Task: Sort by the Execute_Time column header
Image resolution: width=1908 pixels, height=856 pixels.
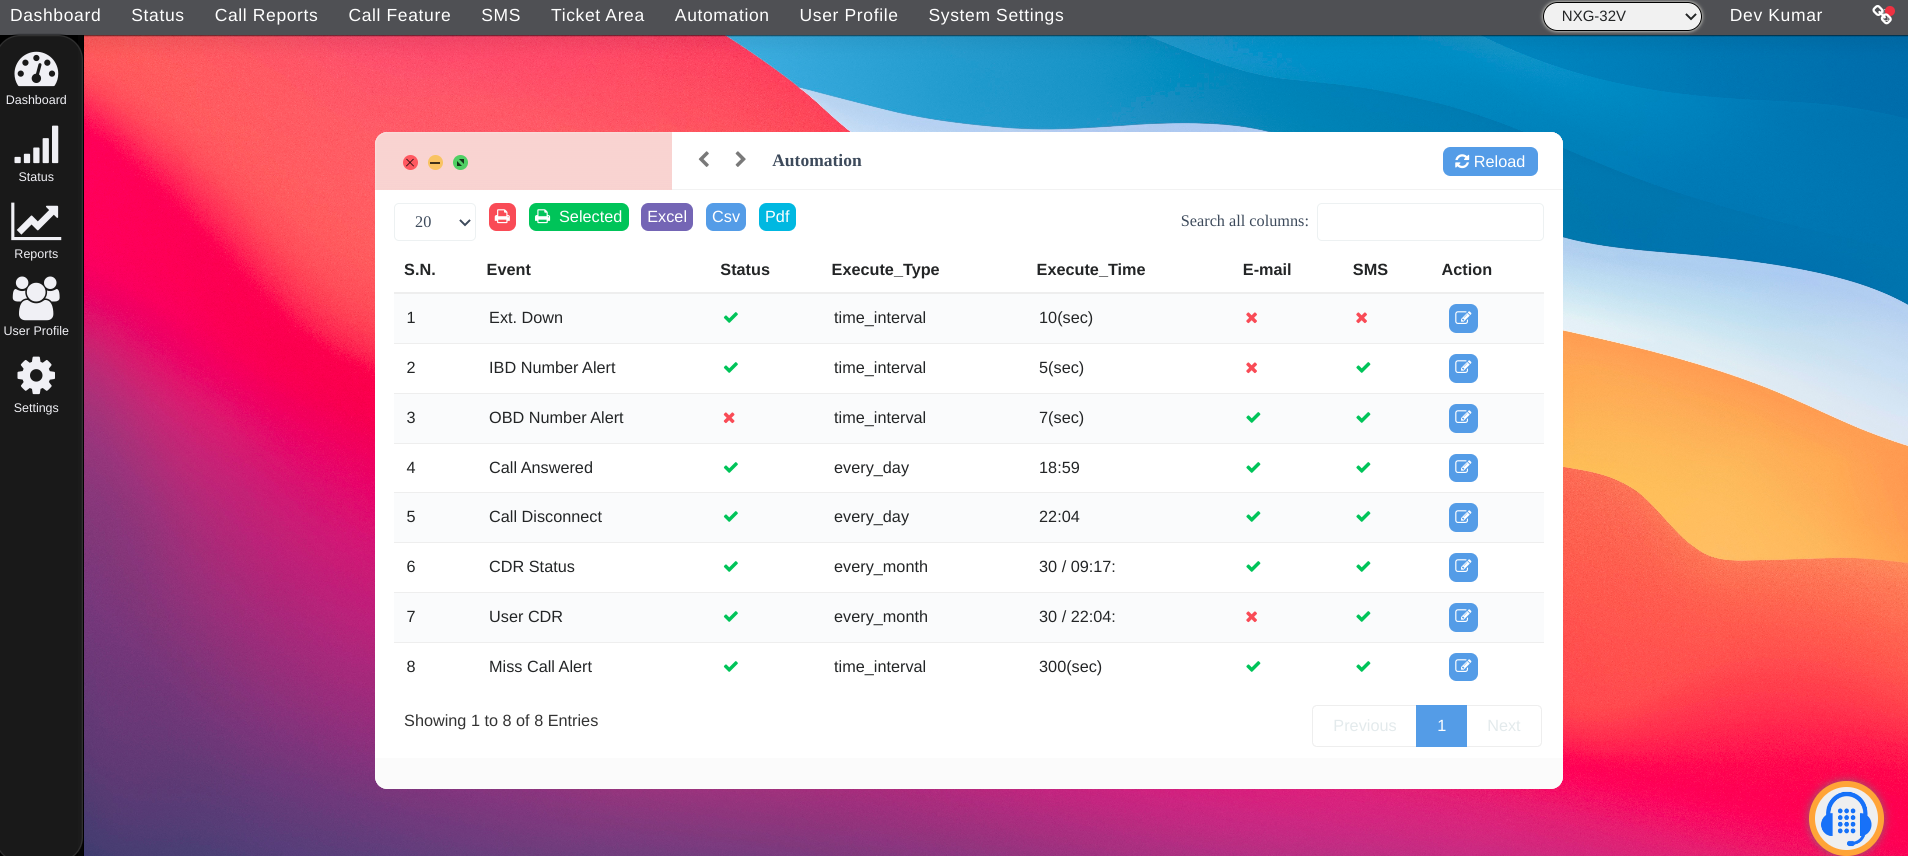Action: tap(1091, 269)
